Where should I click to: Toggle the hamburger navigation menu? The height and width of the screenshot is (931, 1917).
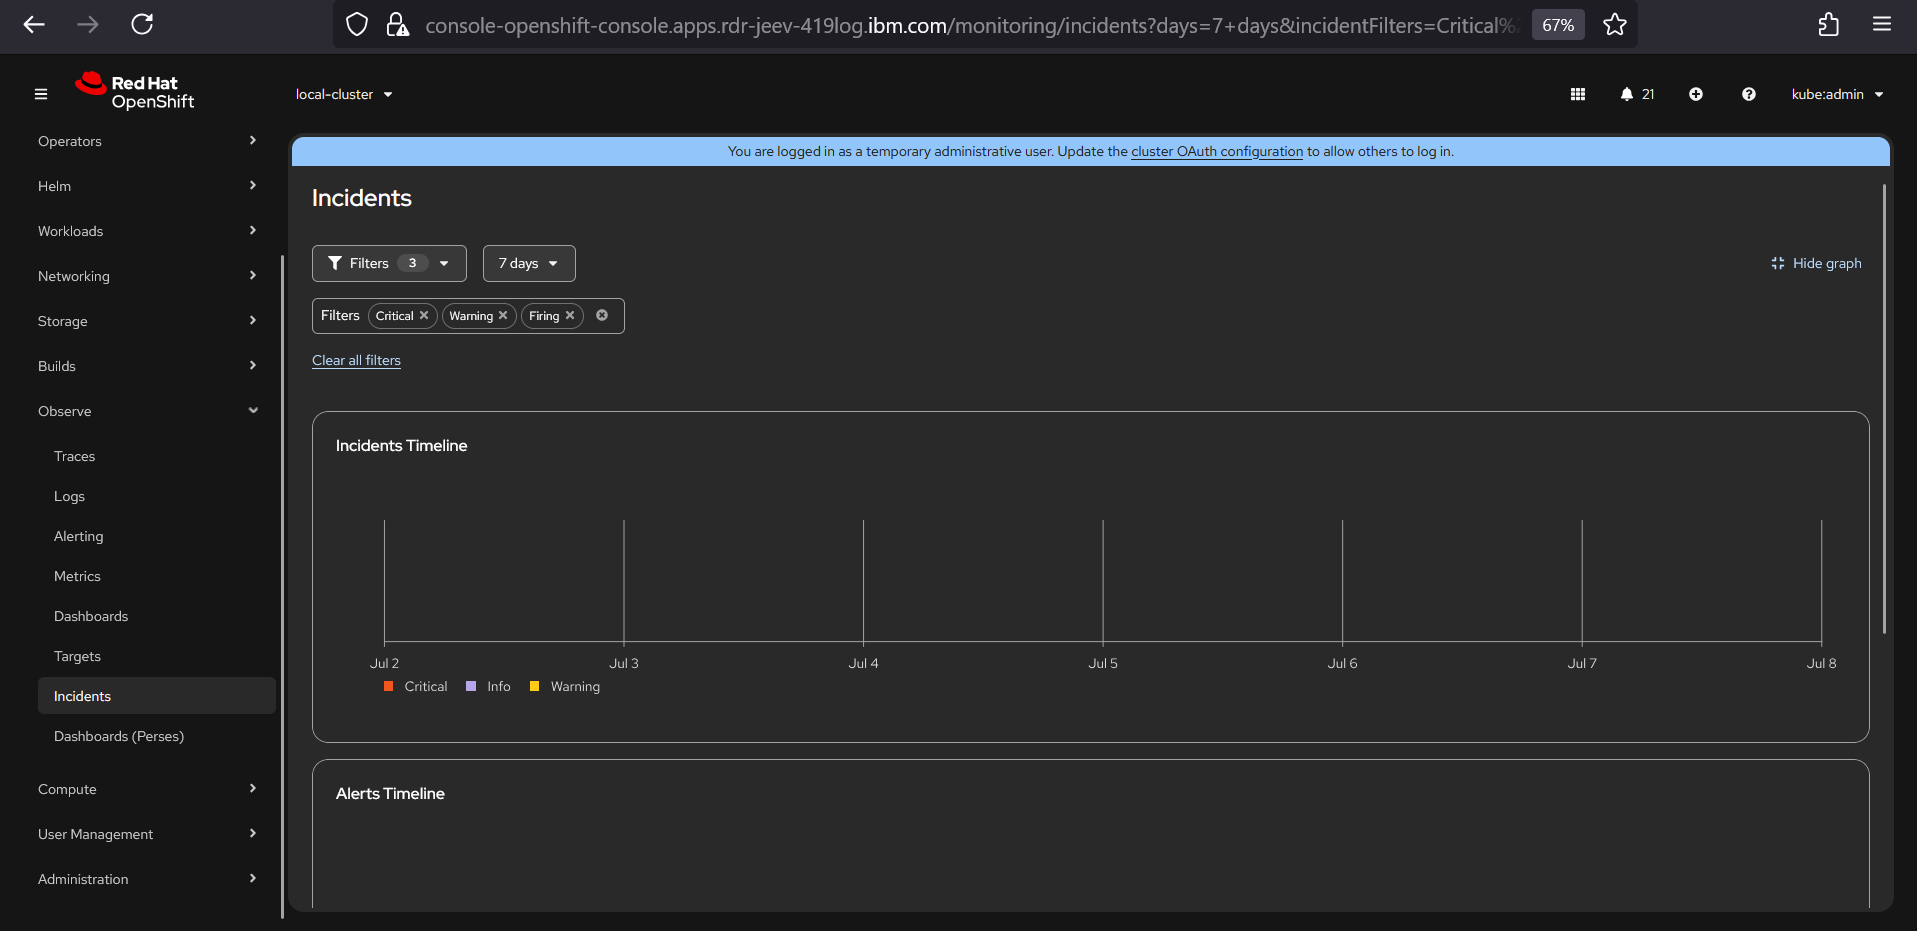(x=41, y=94)
